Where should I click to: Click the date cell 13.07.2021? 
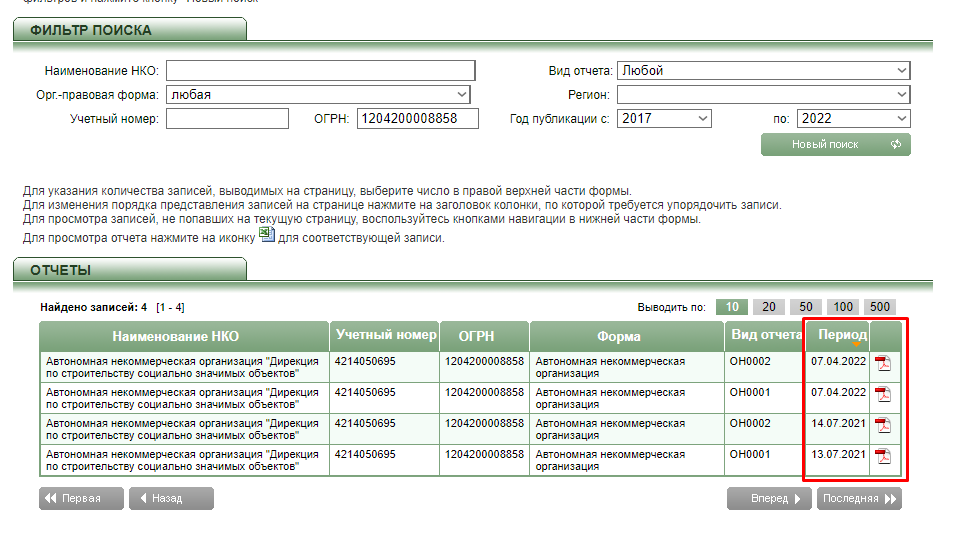click(x=838, y=455)
